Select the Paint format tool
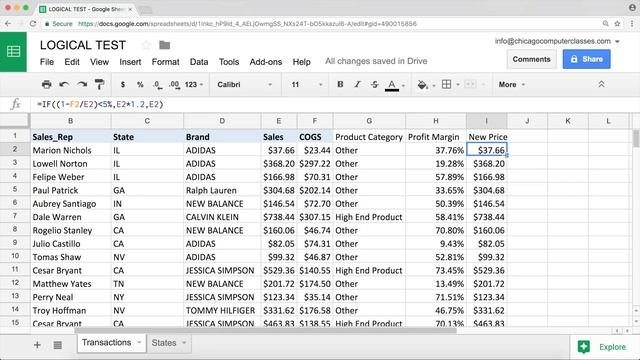This screenshot has width=640, height=360. click(99, 84)
